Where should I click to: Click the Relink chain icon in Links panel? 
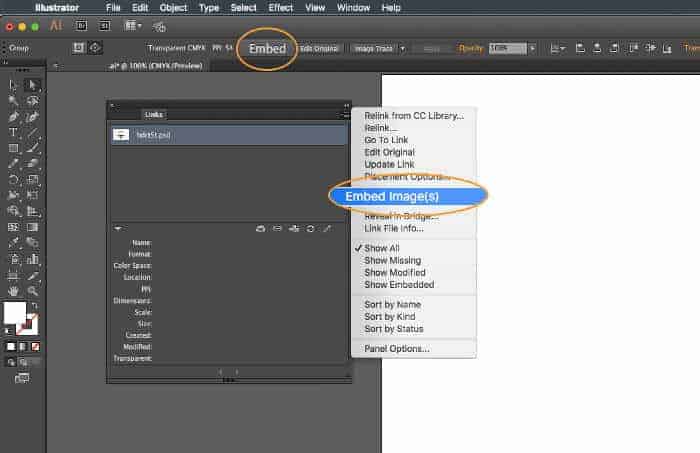[x=277, y=229]
